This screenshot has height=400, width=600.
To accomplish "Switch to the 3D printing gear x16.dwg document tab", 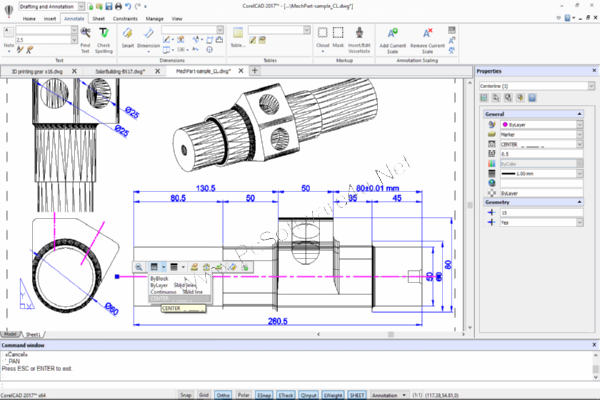I will pos(37,71).
